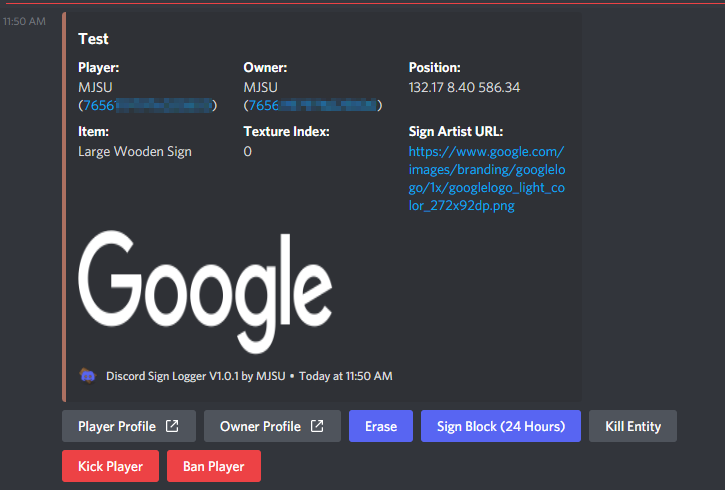Viewport: 725px width, 490px height.
Task: Click player name 'MJSU' under Player
Action: (x=95, y=87)
